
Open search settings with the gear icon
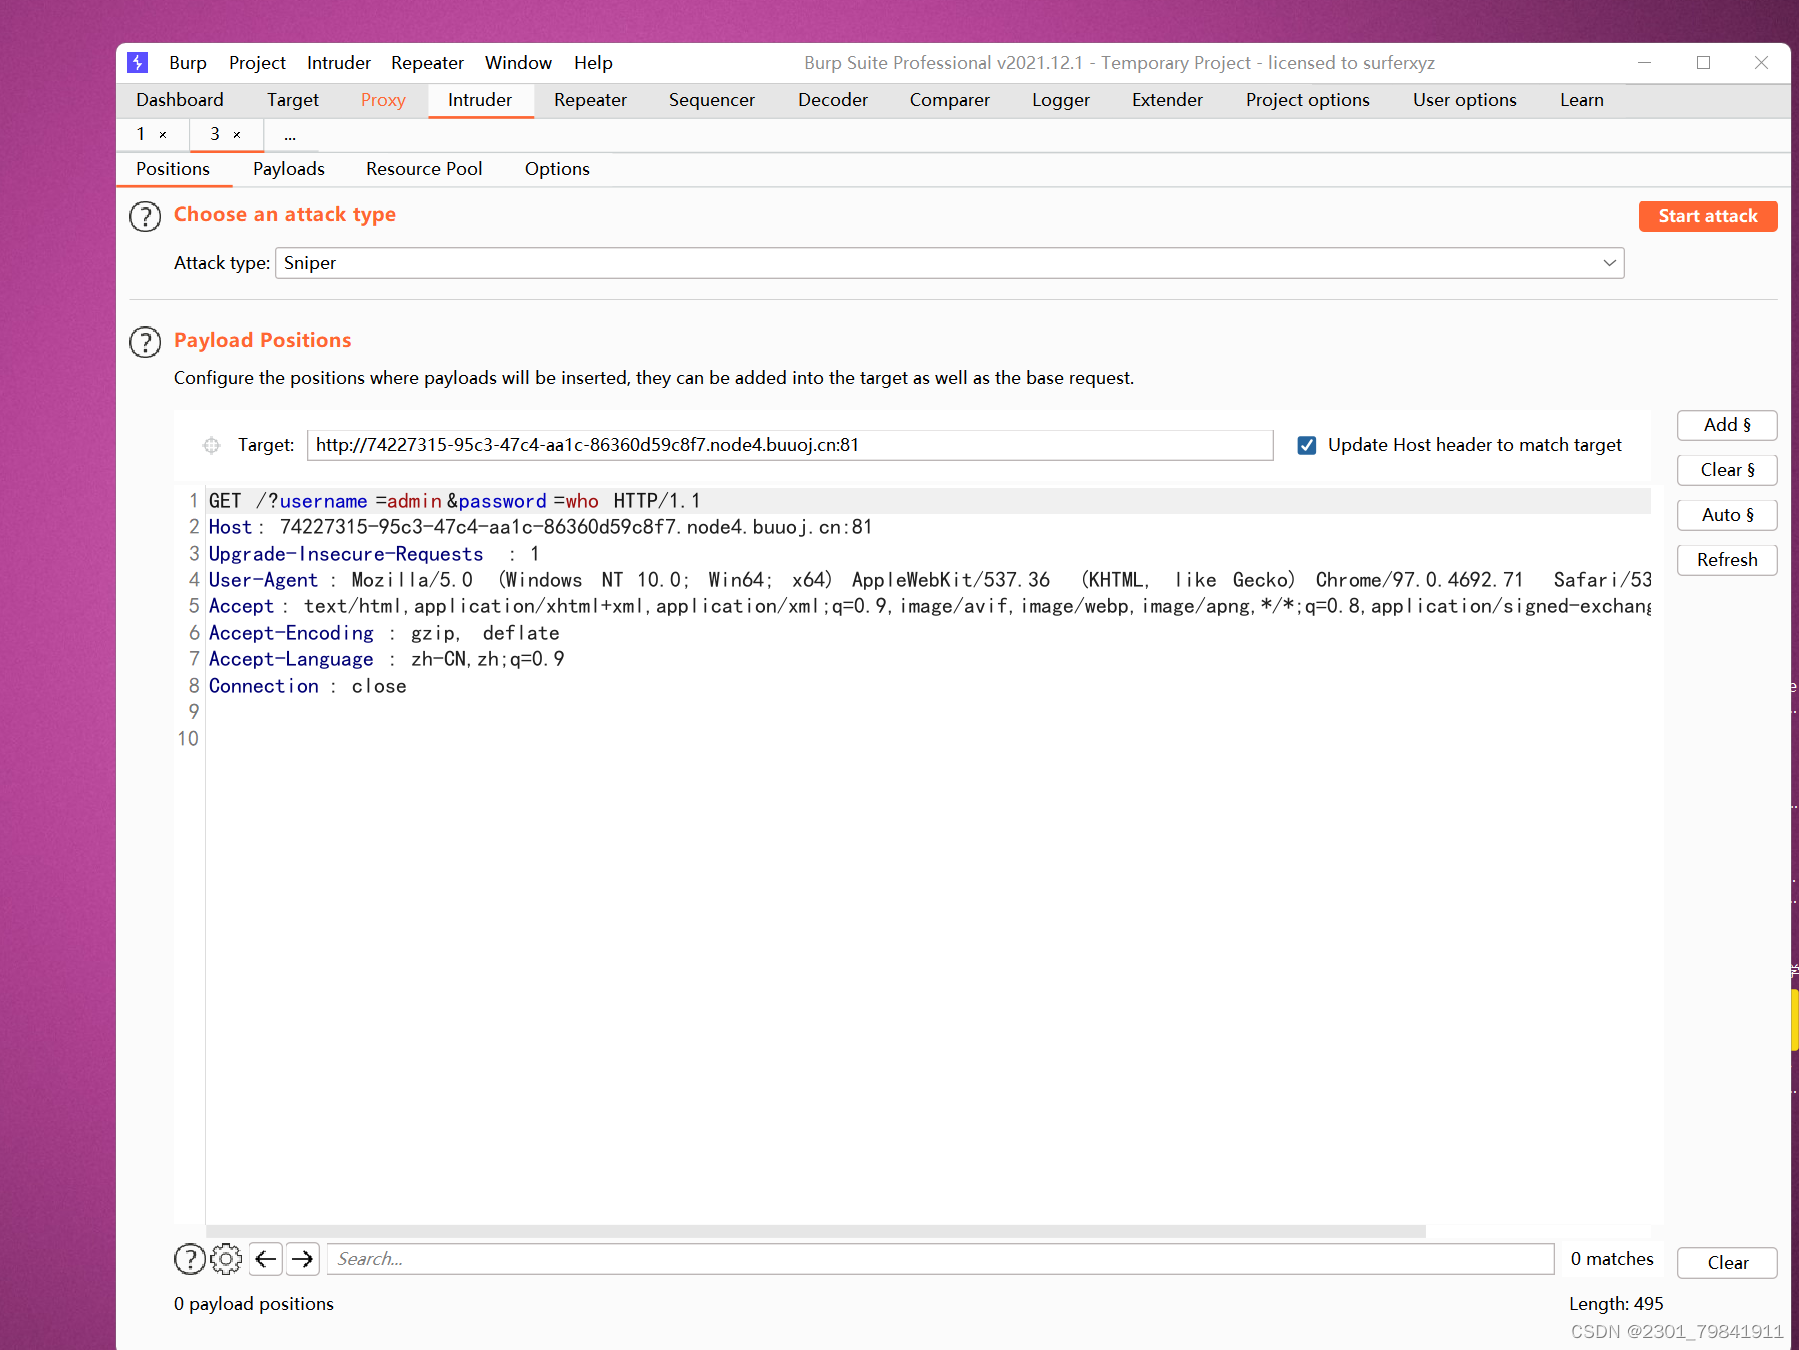pyautogui.click(x=226, y=1259)
